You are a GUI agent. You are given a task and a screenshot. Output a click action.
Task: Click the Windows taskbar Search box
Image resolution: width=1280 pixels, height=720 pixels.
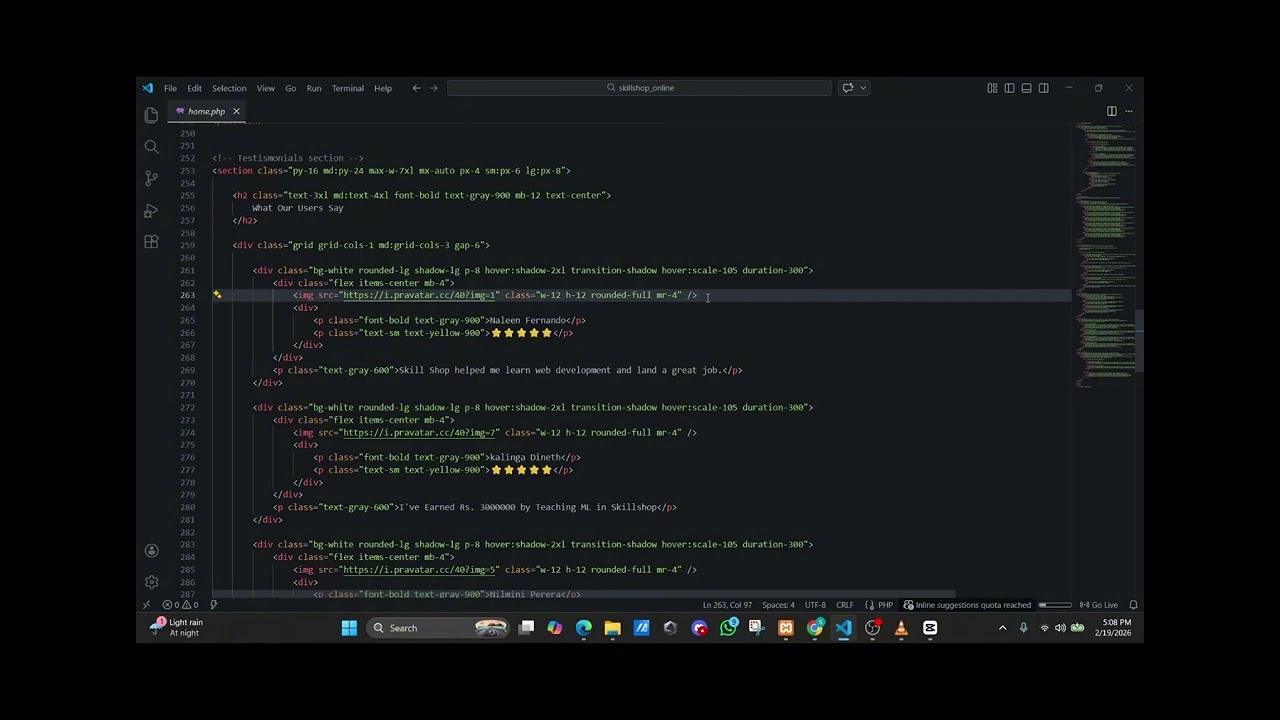(439, 628)
